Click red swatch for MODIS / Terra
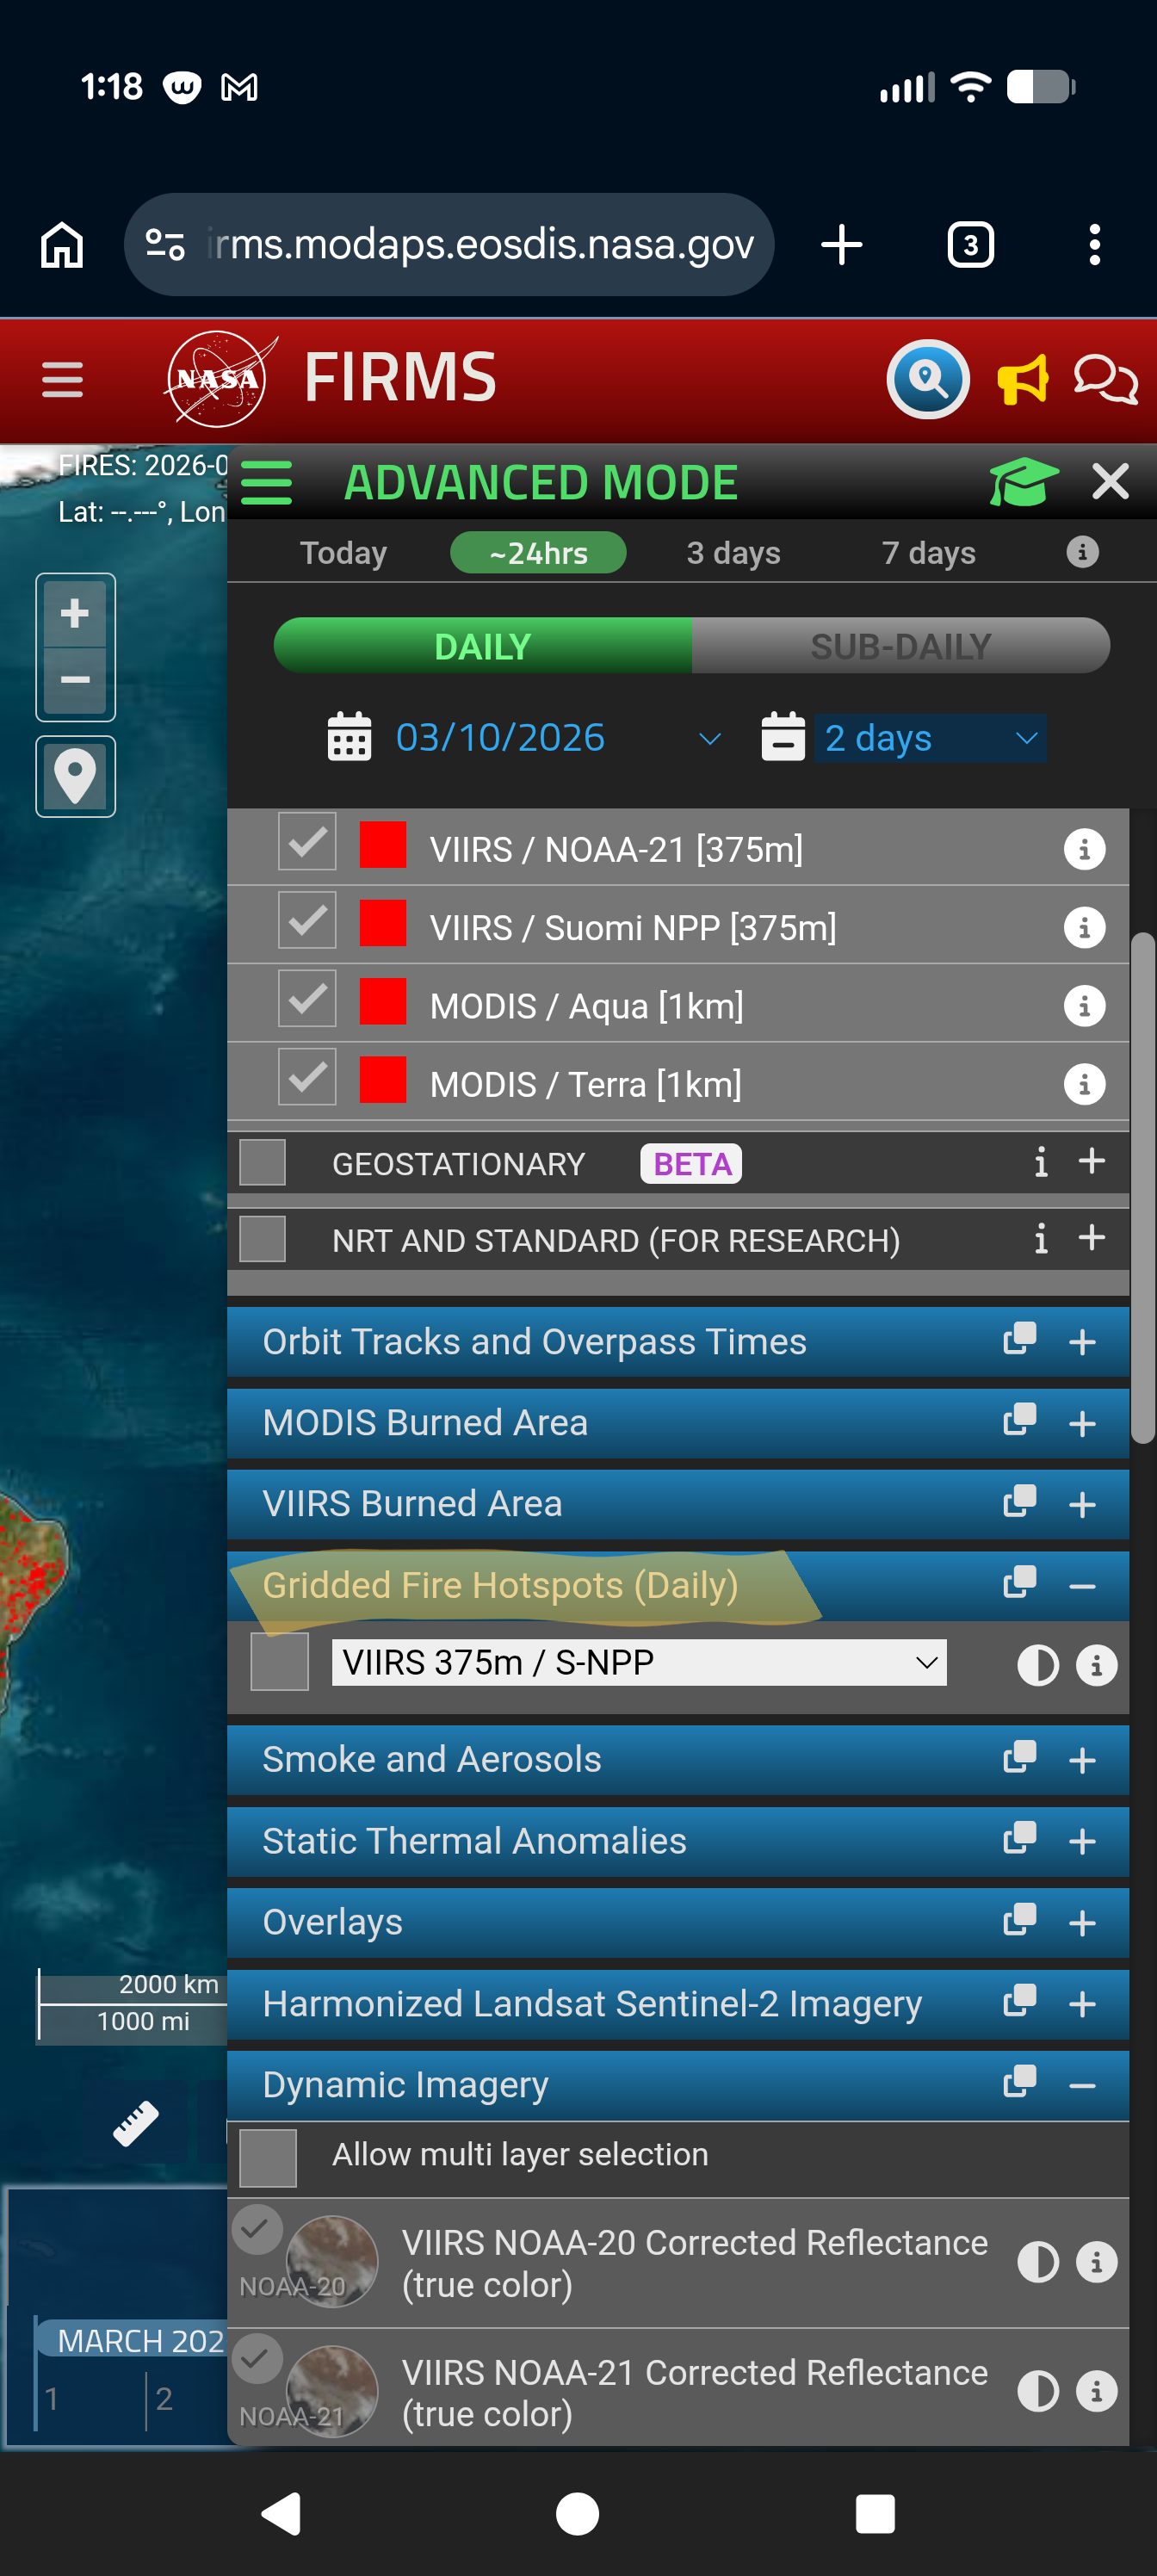The width and height of the screenshot is (1157, 2576). tap(383, 1079)
